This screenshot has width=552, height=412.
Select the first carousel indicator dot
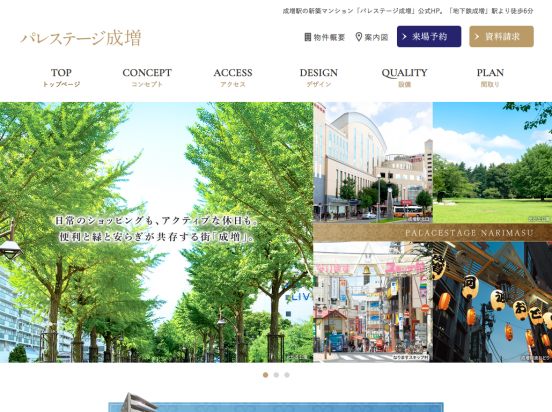(x=265, y=375)
